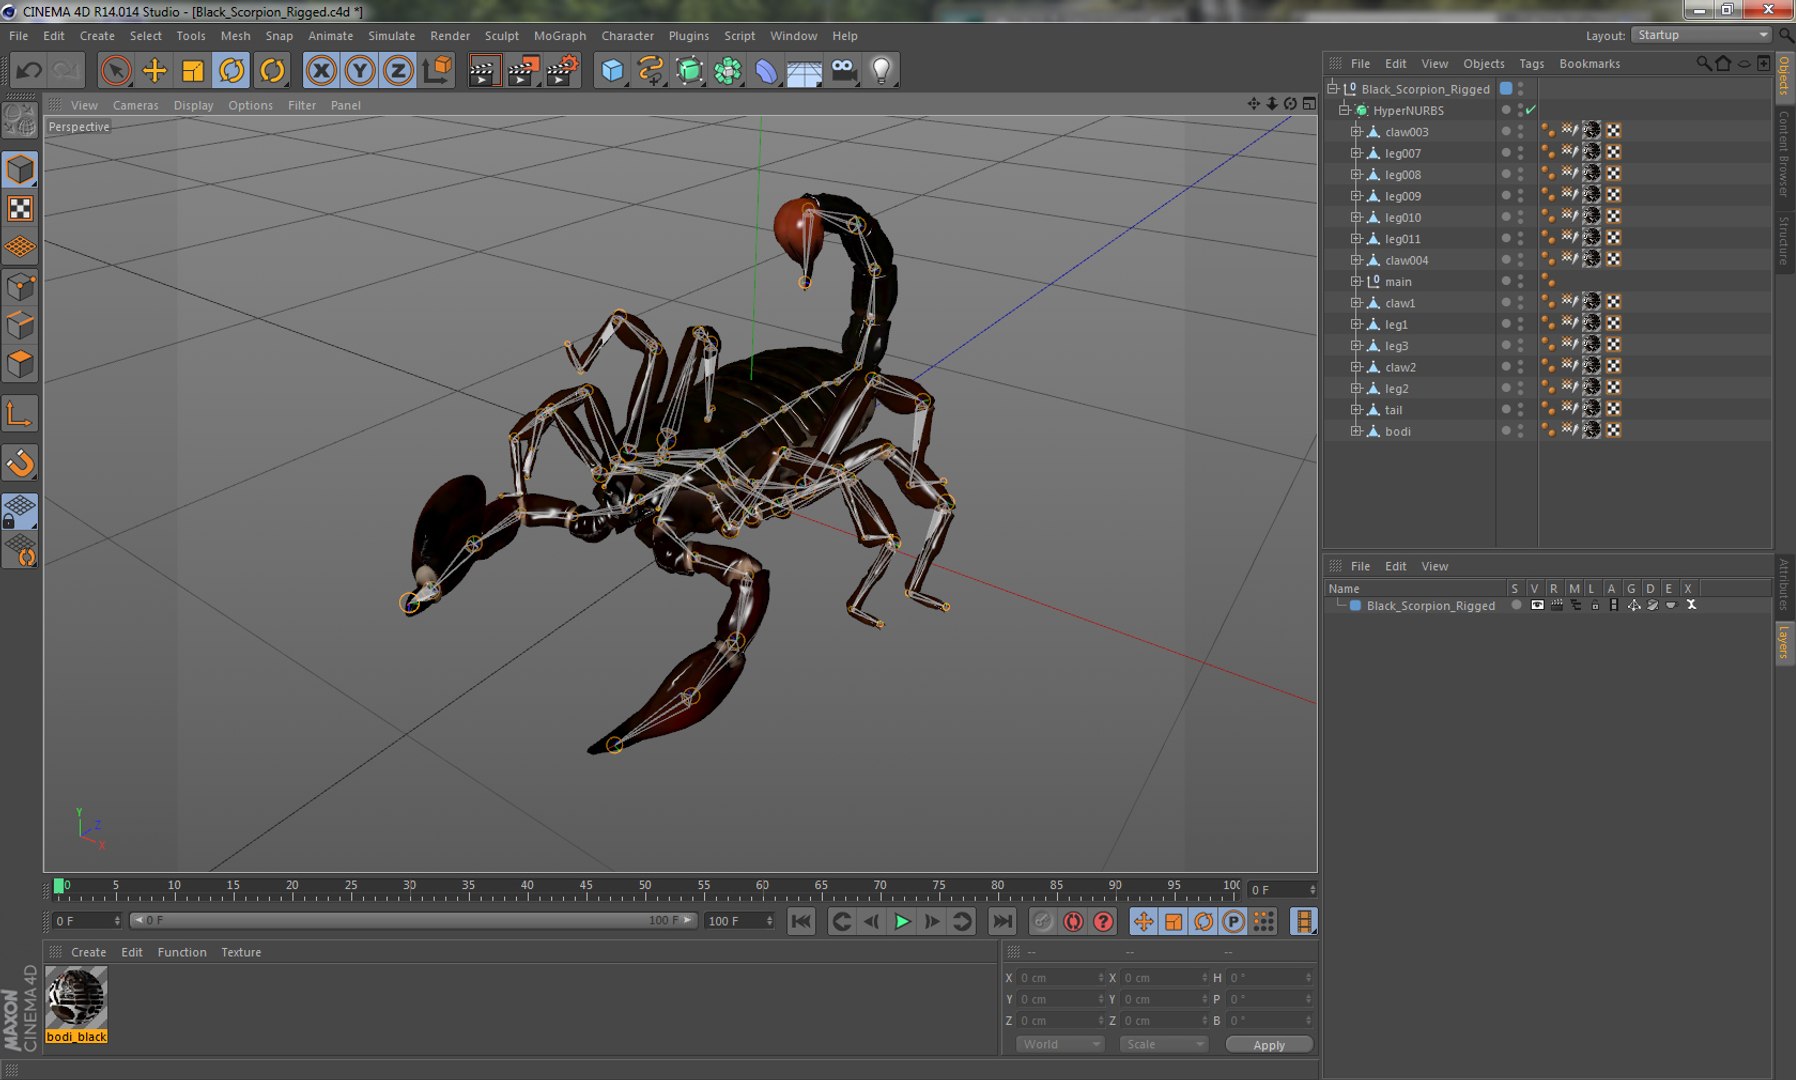Search objects with magnifier icon in Object Manager
The width and height of the screenshot is (1796, 1080).
1703,63
